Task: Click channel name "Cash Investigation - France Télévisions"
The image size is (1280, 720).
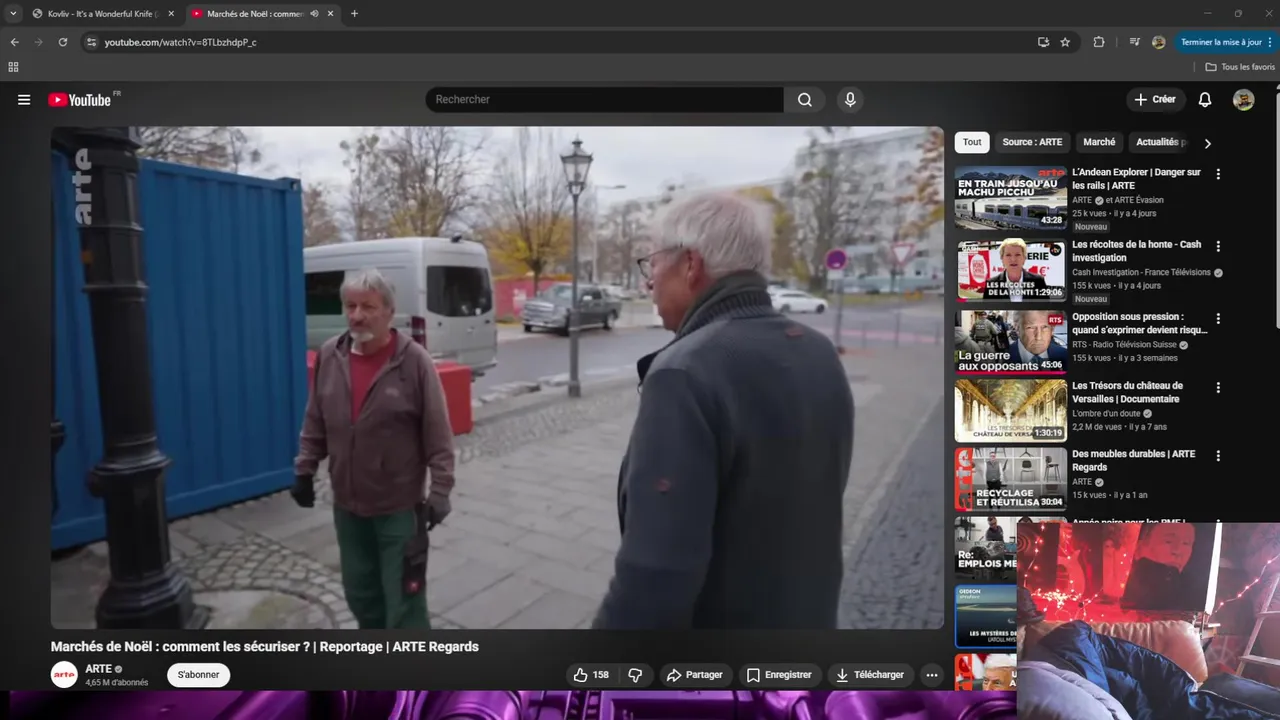Action: [1141, 272]
